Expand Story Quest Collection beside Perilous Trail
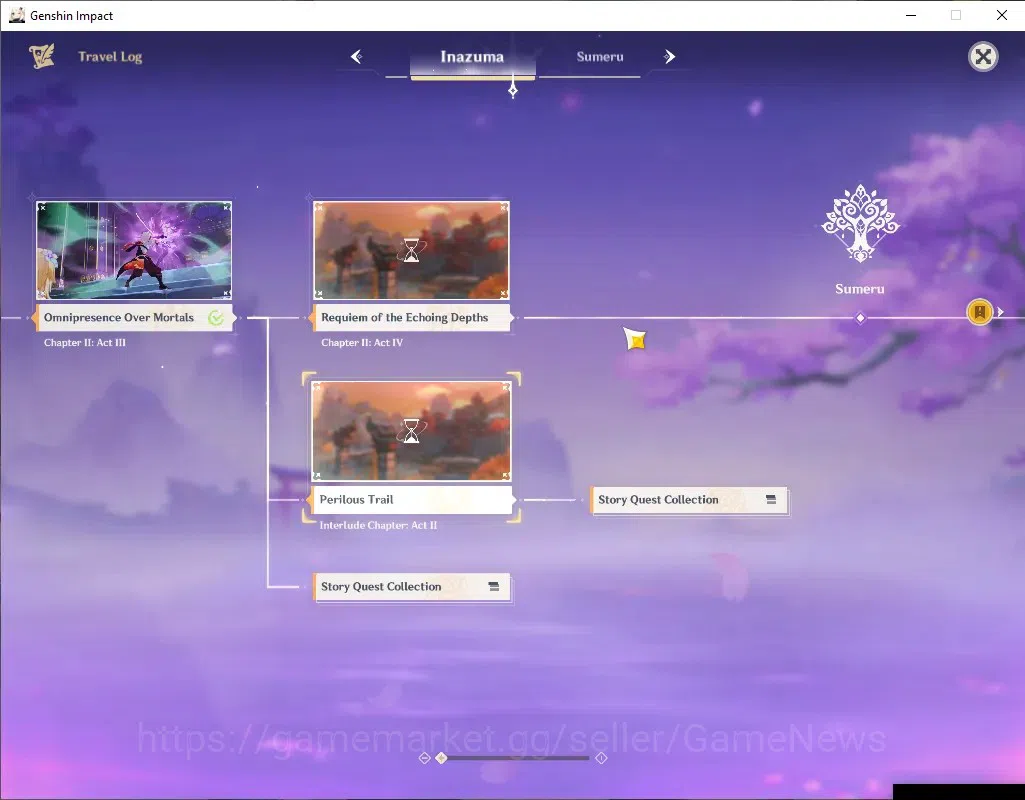The image size is (1025, 800). (689, 500)
